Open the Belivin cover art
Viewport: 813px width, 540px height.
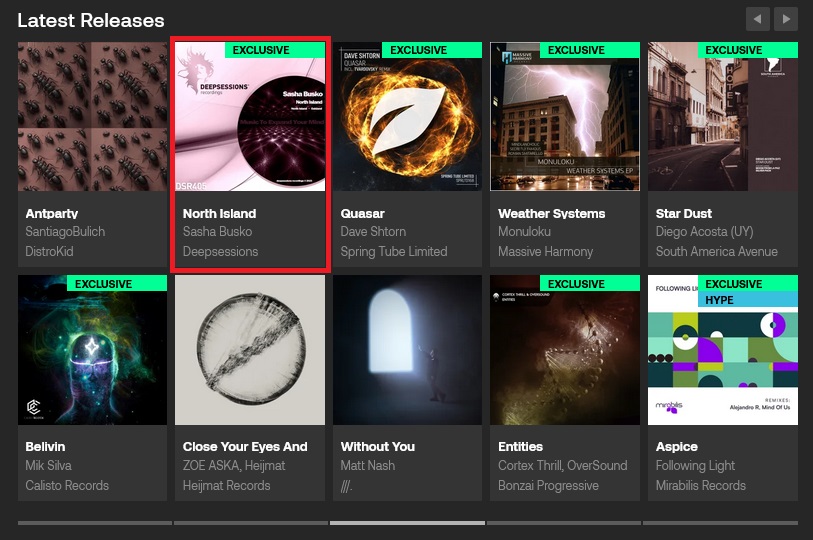(92, 350)
